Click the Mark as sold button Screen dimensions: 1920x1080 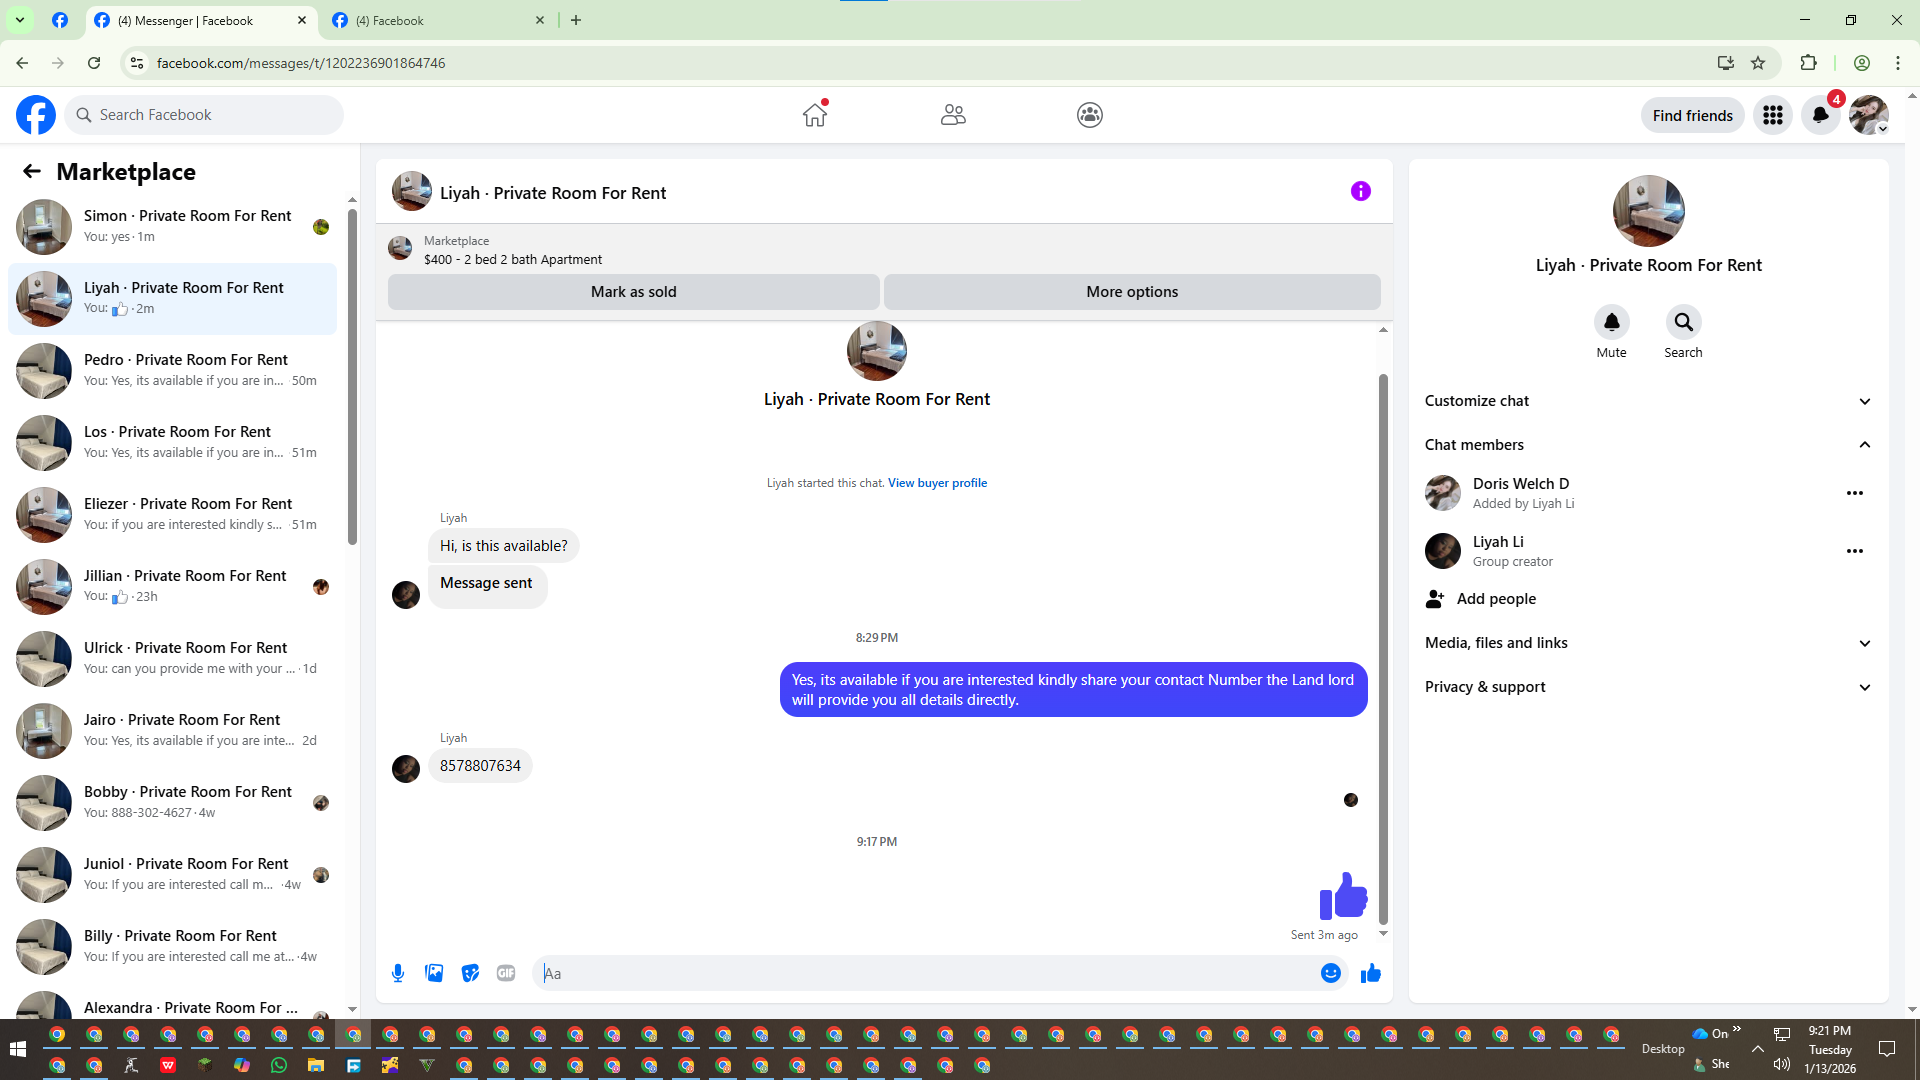pyautogui.click(x=633, y=292)
